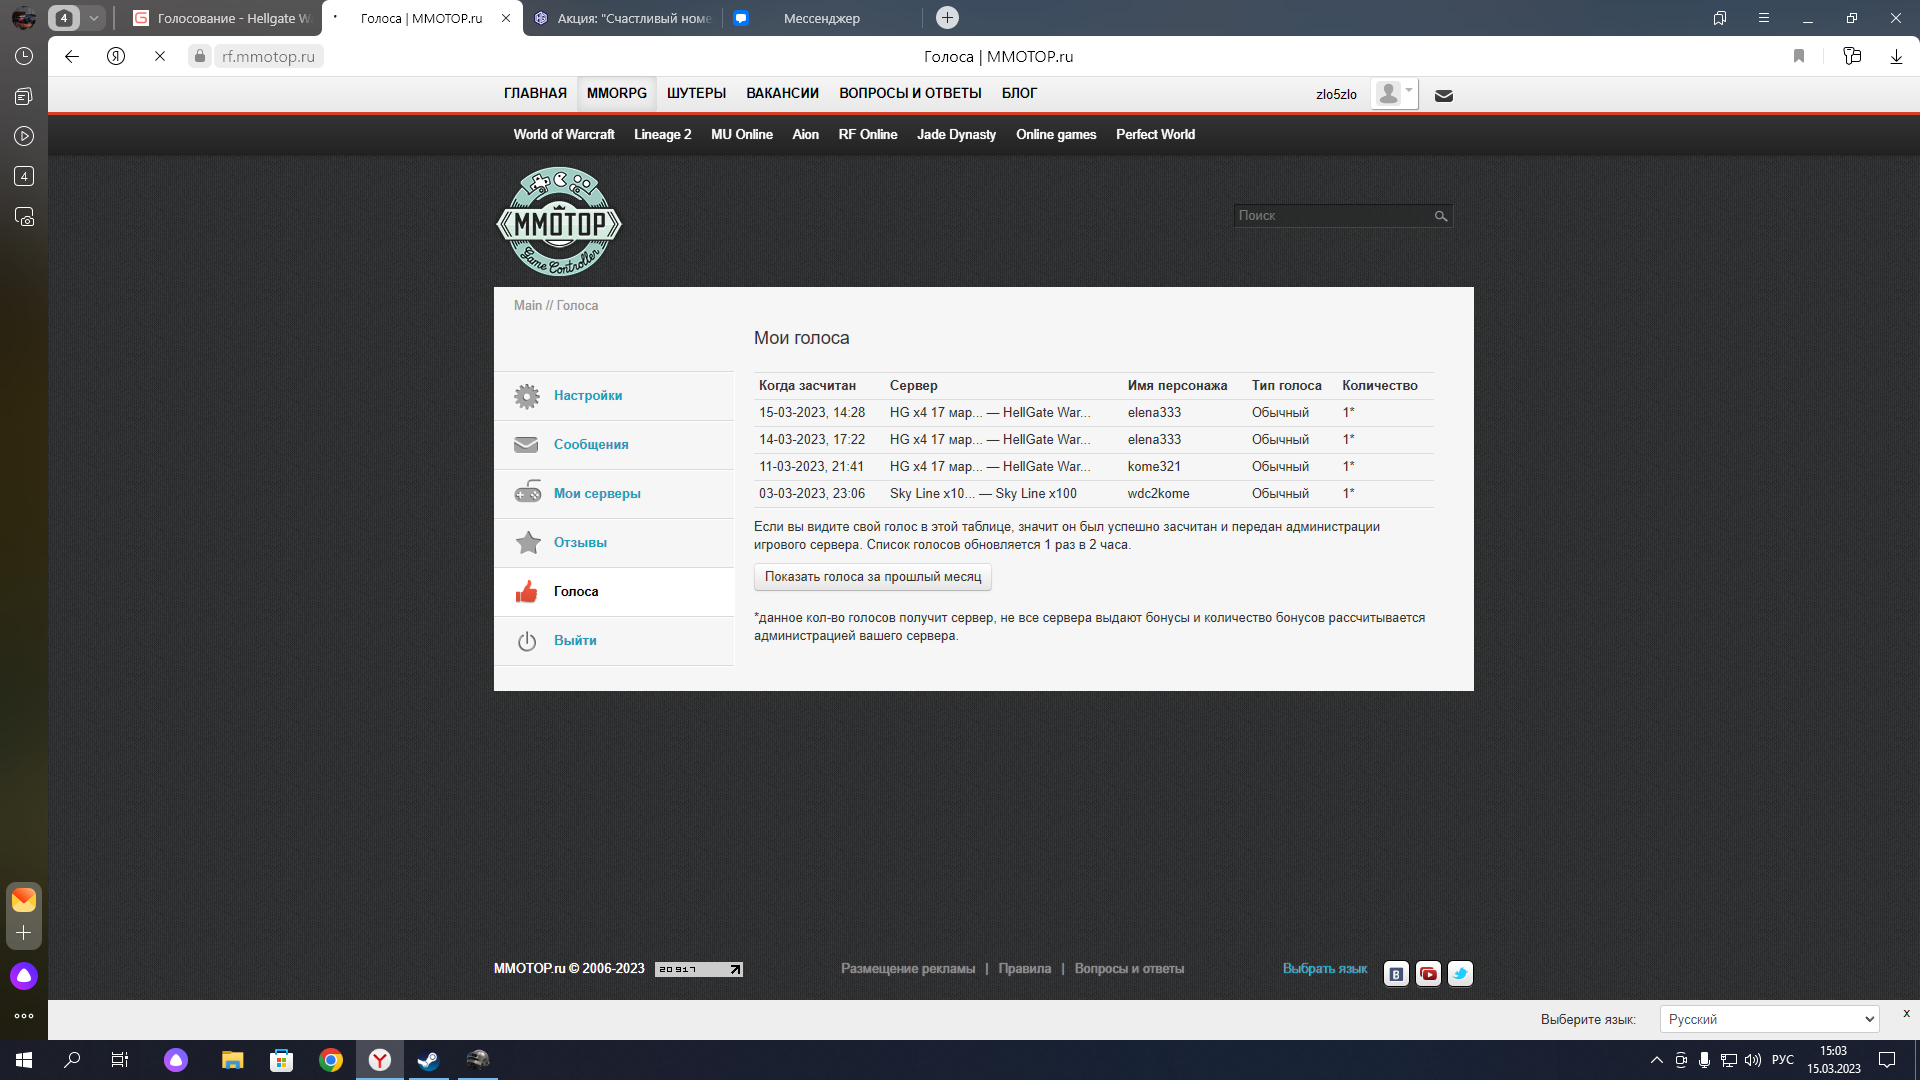Click the browser back arrow
The image size is (1920, 1080).
[72, 56]
